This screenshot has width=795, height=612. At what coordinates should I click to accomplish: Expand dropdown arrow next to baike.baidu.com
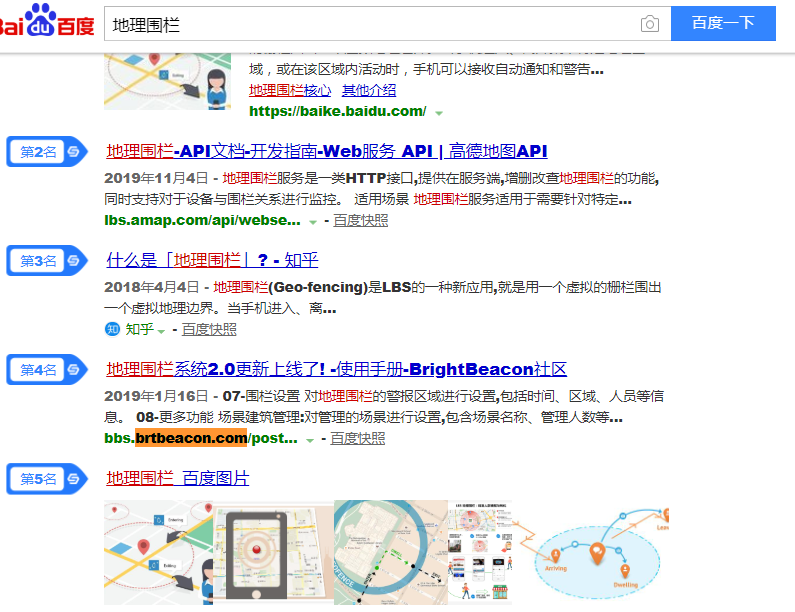[439, 113]
